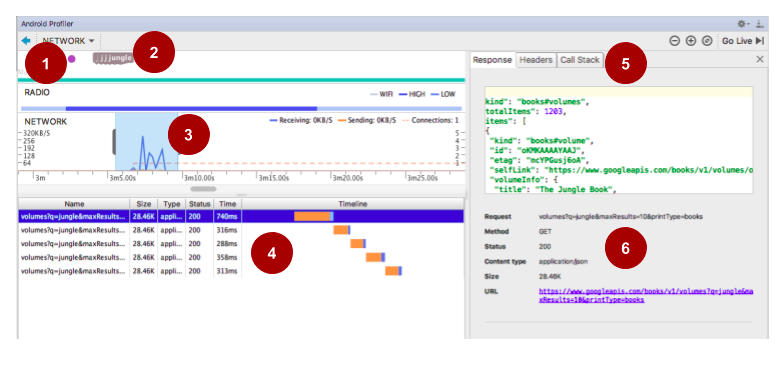
Task: Click the blue back arrow icon
Action: click(x=26, y=40)
